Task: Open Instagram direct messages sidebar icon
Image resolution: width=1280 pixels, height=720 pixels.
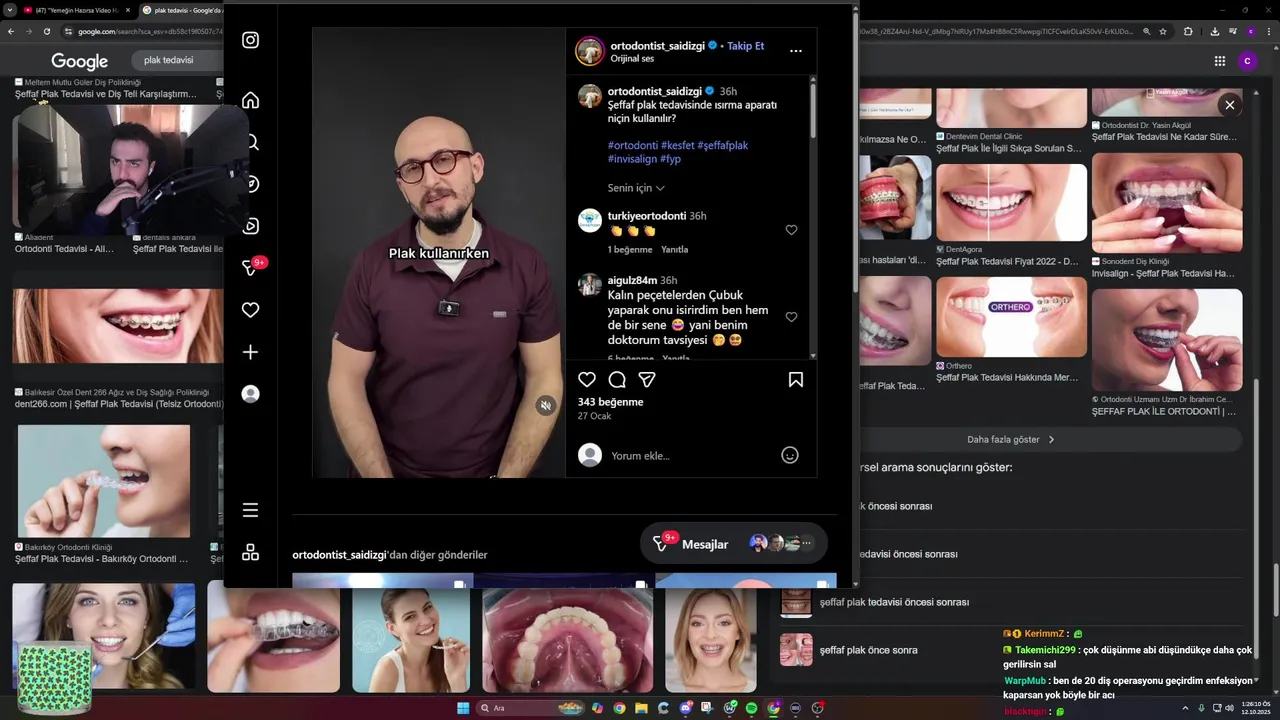Action: 250,268
